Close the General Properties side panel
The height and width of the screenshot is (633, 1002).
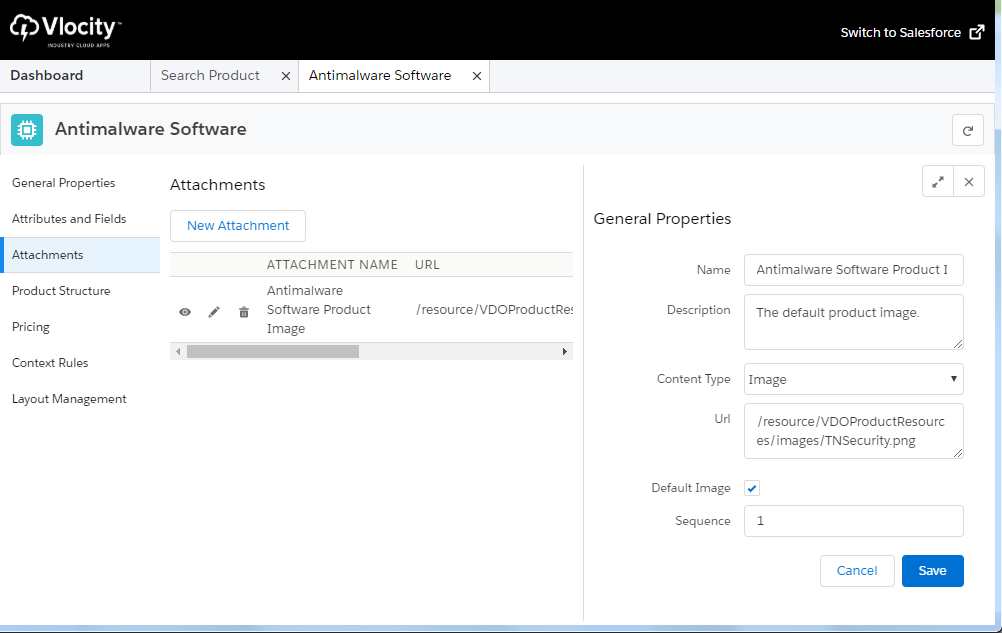[x=969, y=182]
